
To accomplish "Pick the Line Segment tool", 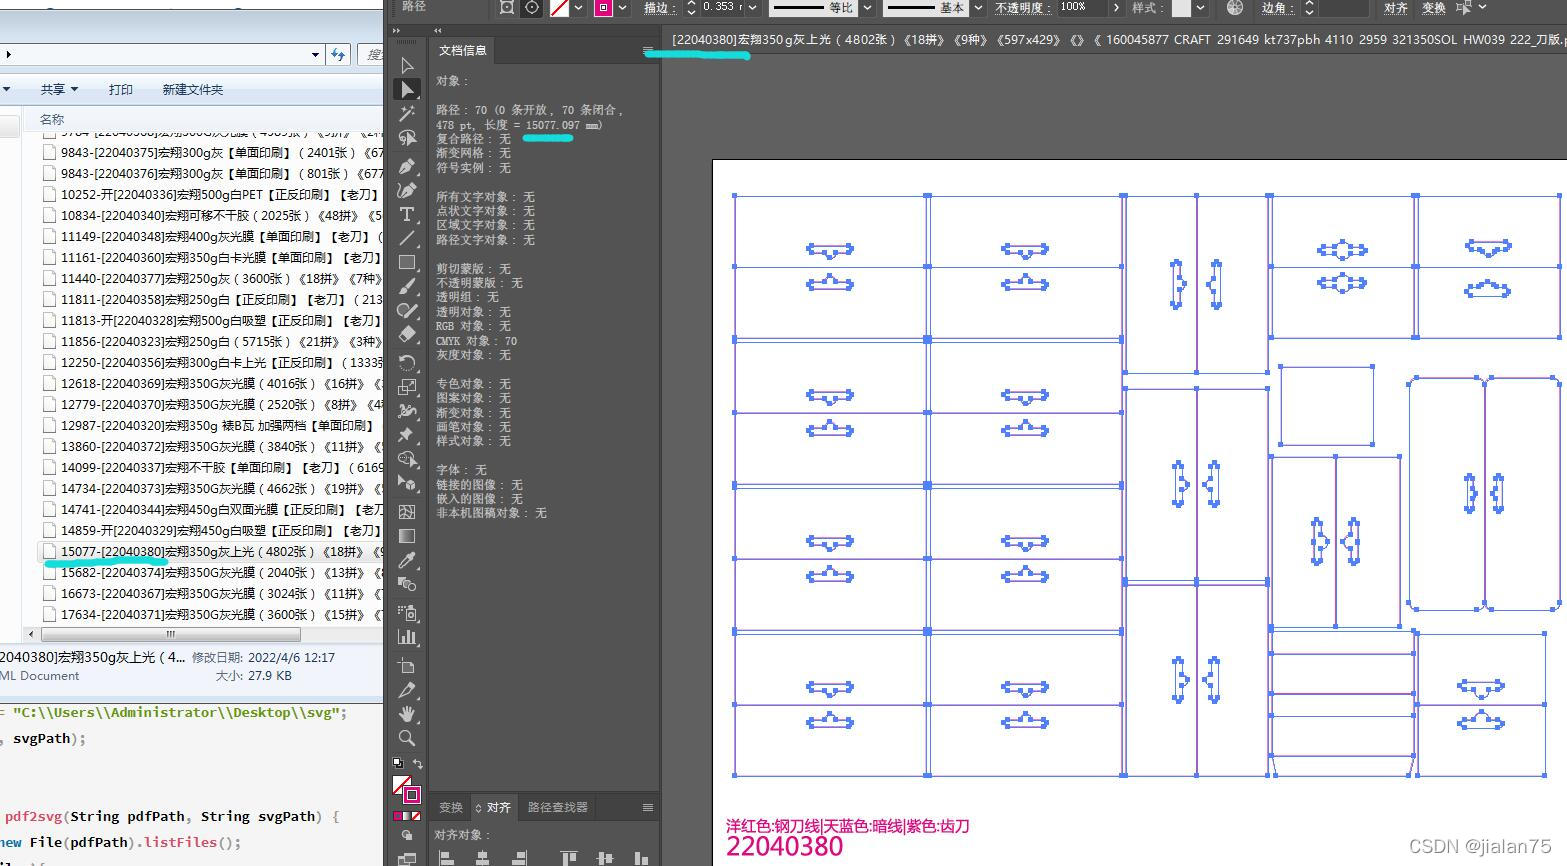I will coord(407,238).
